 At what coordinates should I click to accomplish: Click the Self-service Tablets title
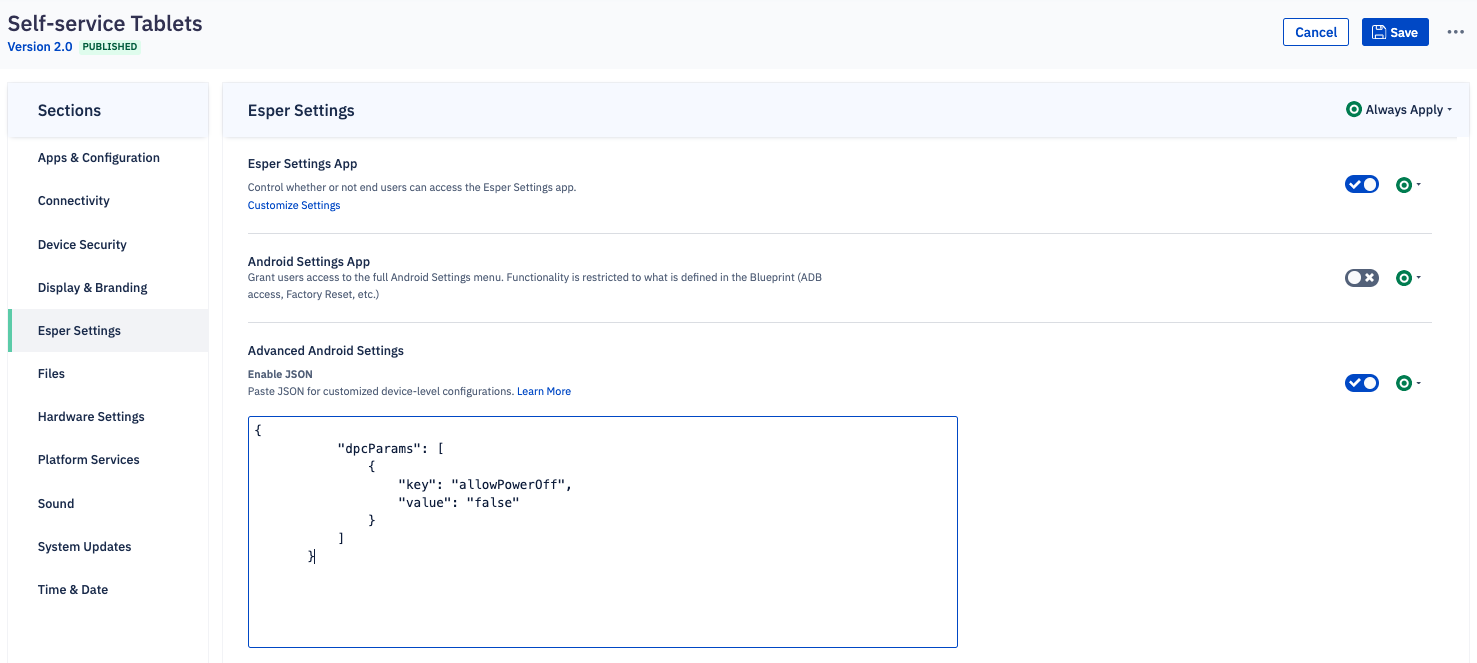click(x=105, y=23)
